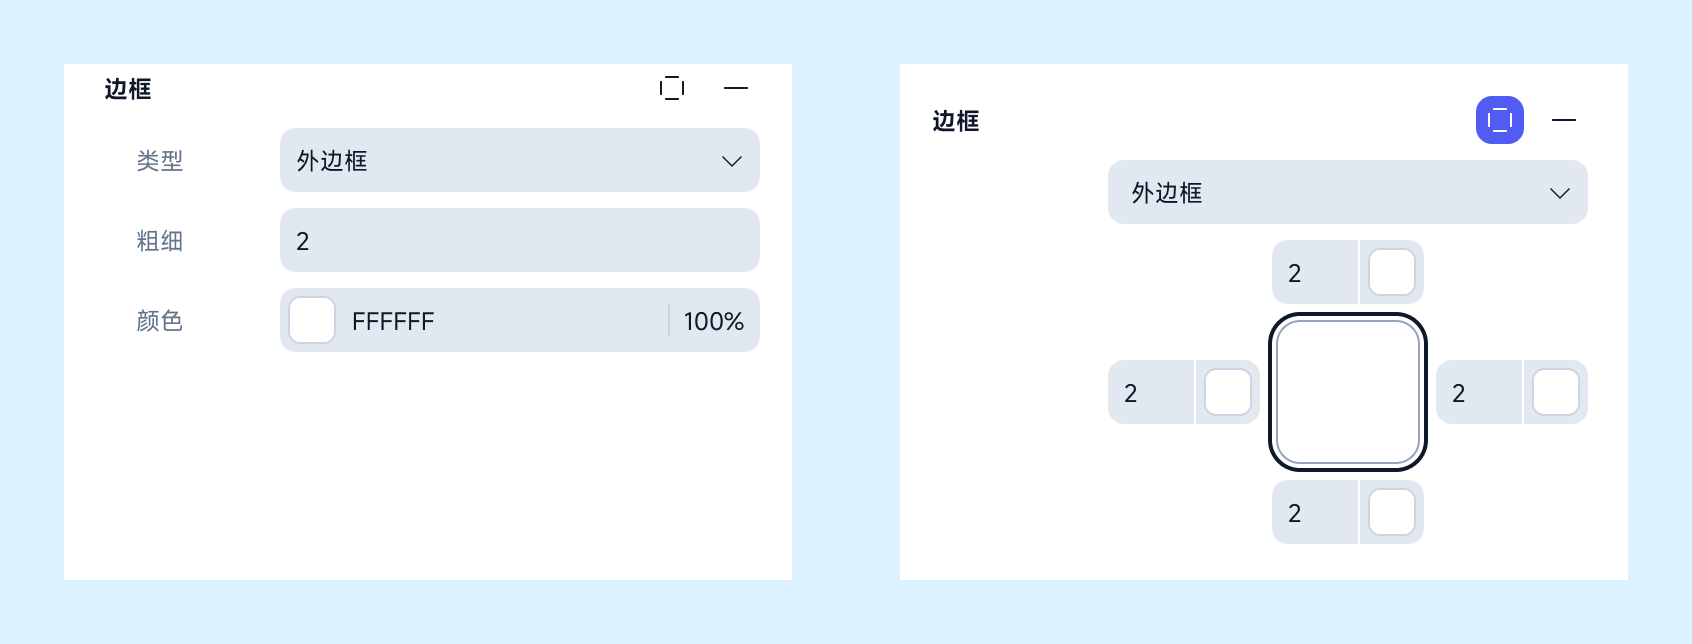Image resolution: width=1692 pixels, height=644 pixels.
Task: Click the left border color swatch
Action: 1228,392
